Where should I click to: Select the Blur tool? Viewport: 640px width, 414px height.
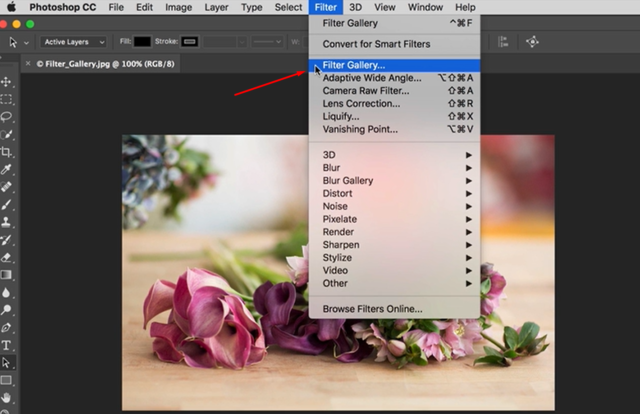(6, 292)
